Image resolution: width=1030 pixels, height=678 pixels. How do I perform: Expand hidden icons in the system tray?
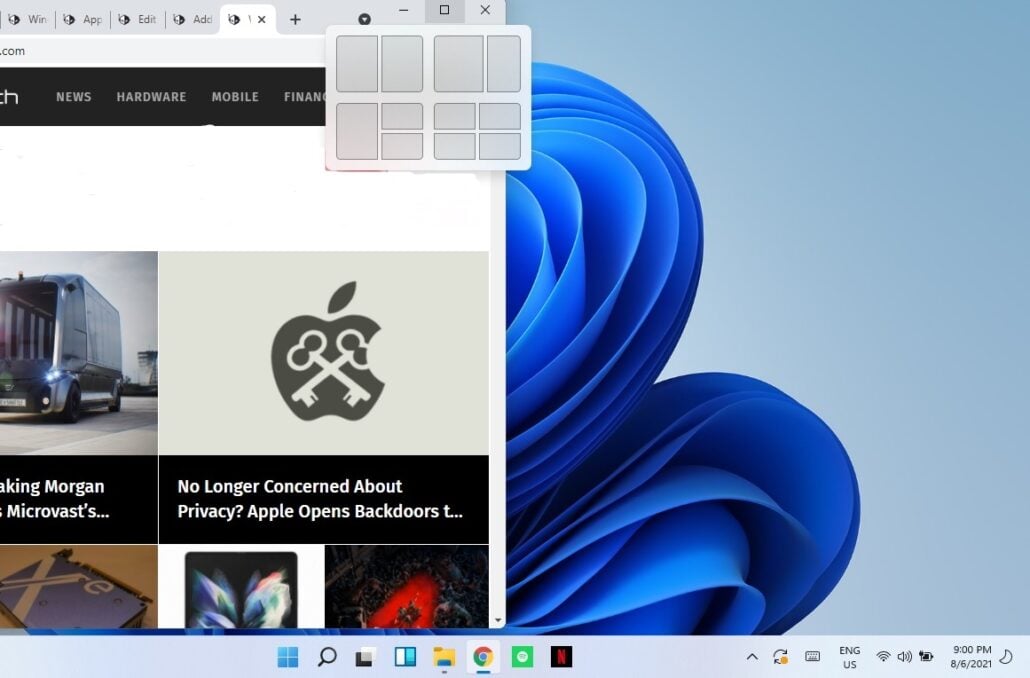[x=752, y=657]
